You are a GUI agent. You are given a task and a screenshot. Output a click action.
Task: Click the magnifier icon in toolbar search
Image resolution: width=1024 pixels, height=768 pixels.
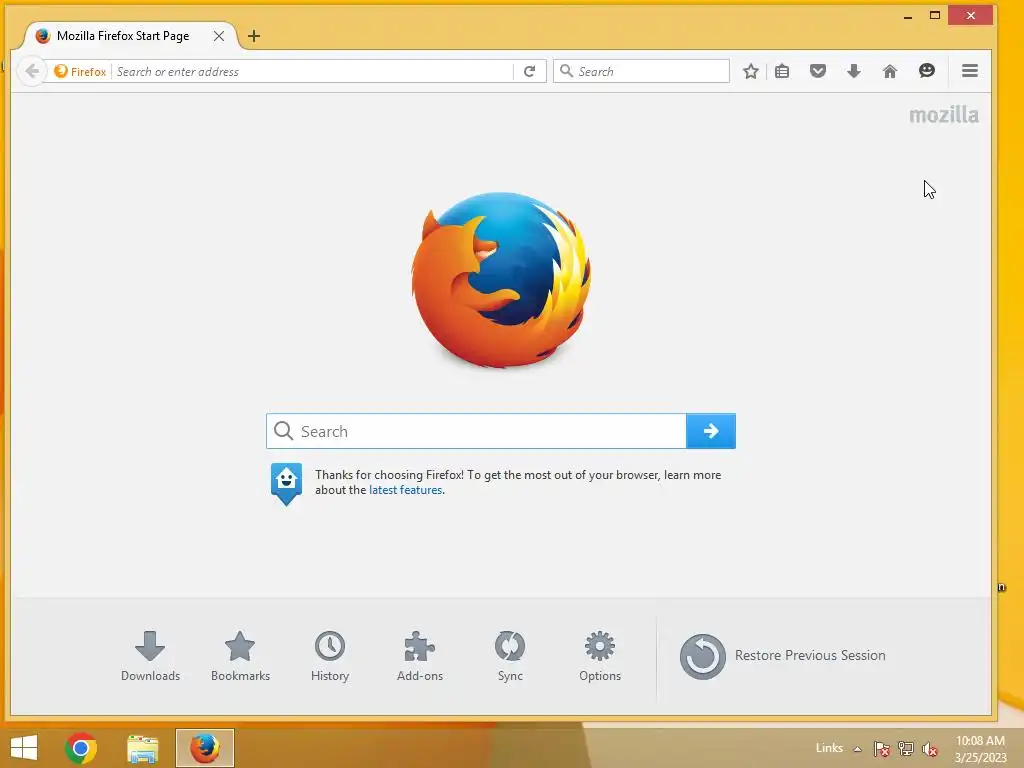(x=566, y=71)
